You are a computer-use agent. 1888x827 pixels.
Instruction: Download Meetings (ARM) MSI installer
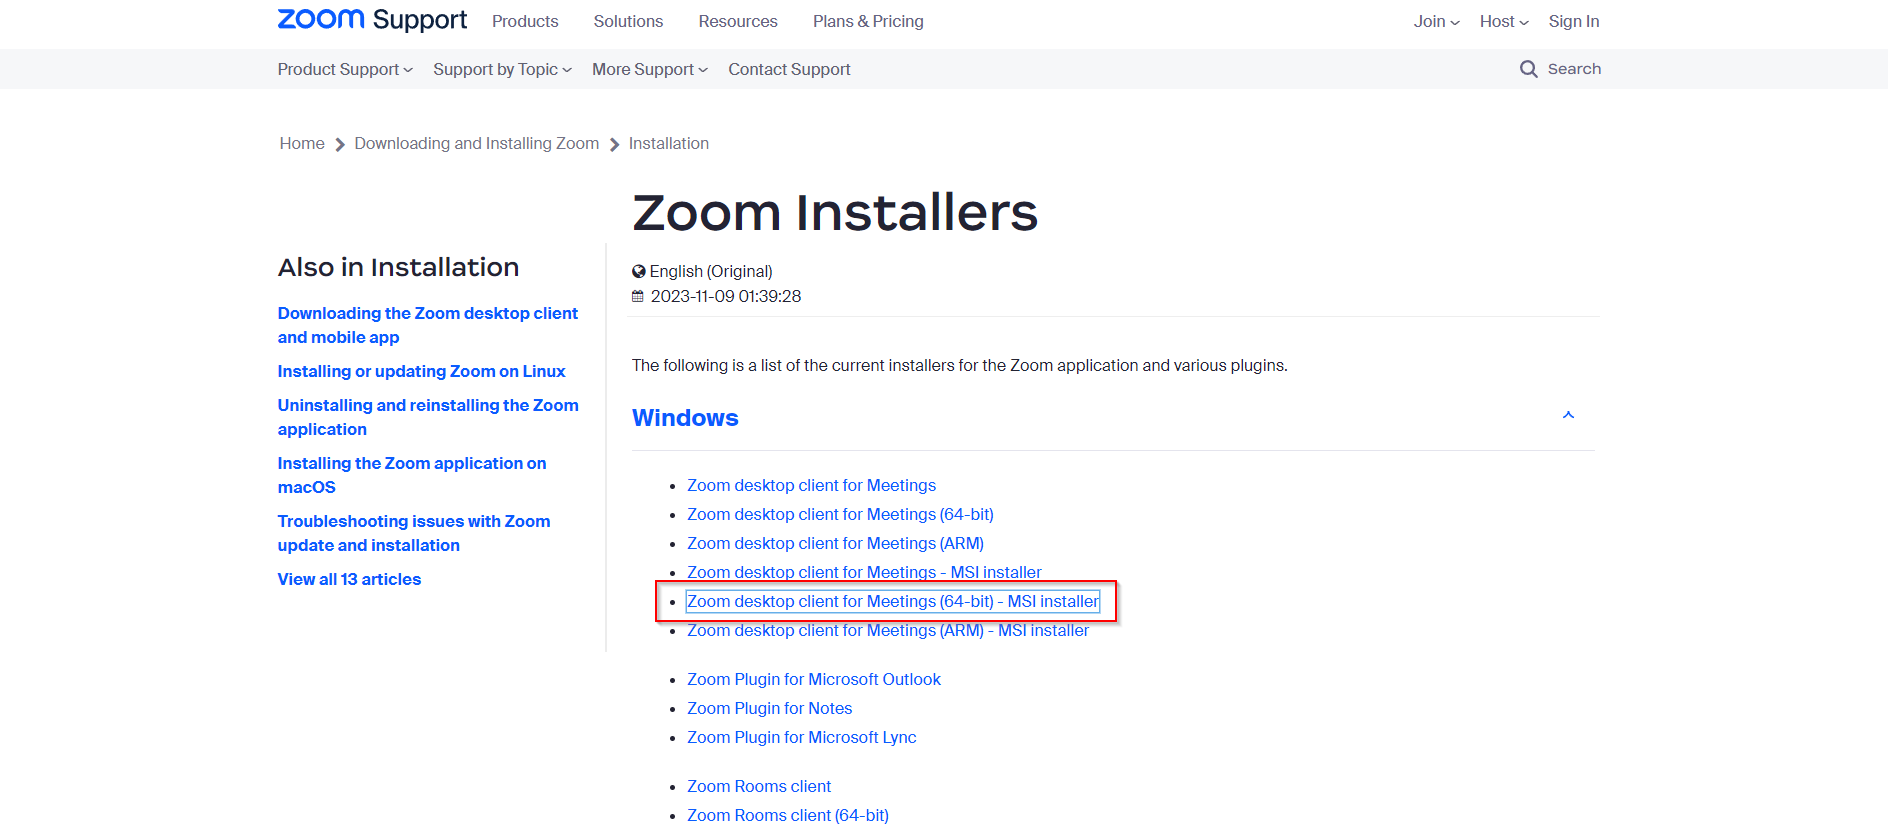coord(888,630)
